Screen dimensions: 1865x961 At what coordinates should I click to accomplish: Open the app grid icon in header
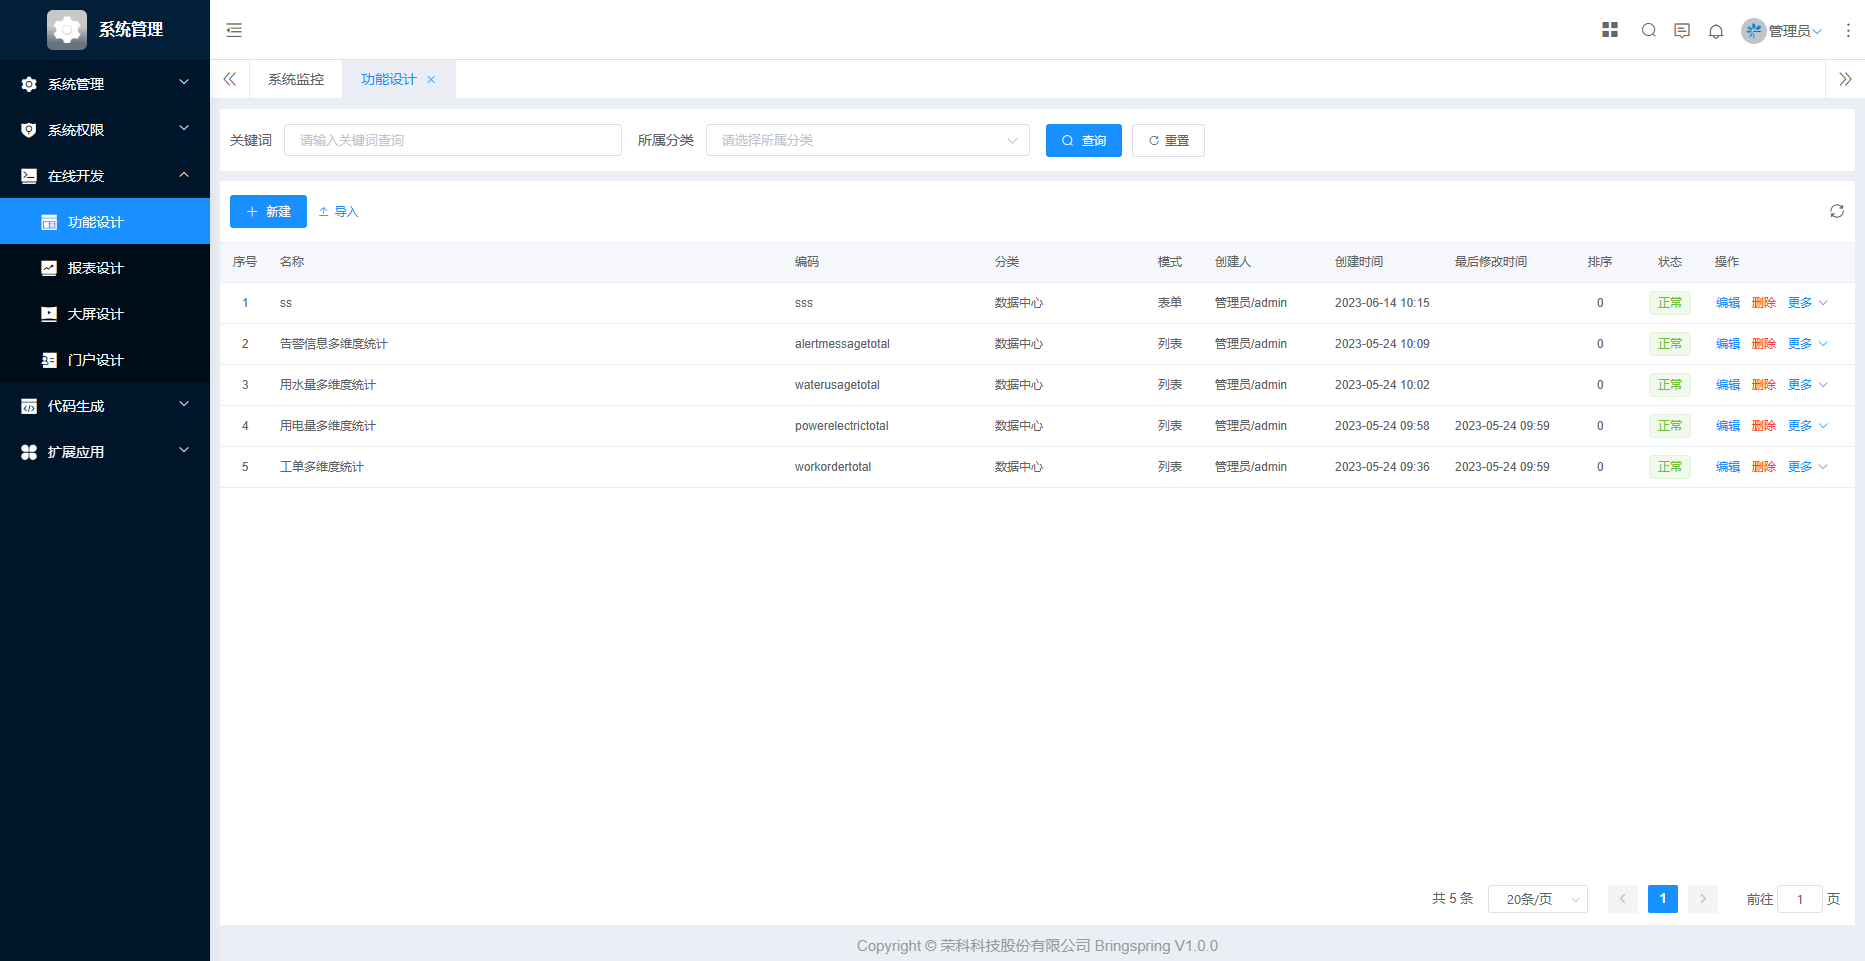click(1610, 30)
